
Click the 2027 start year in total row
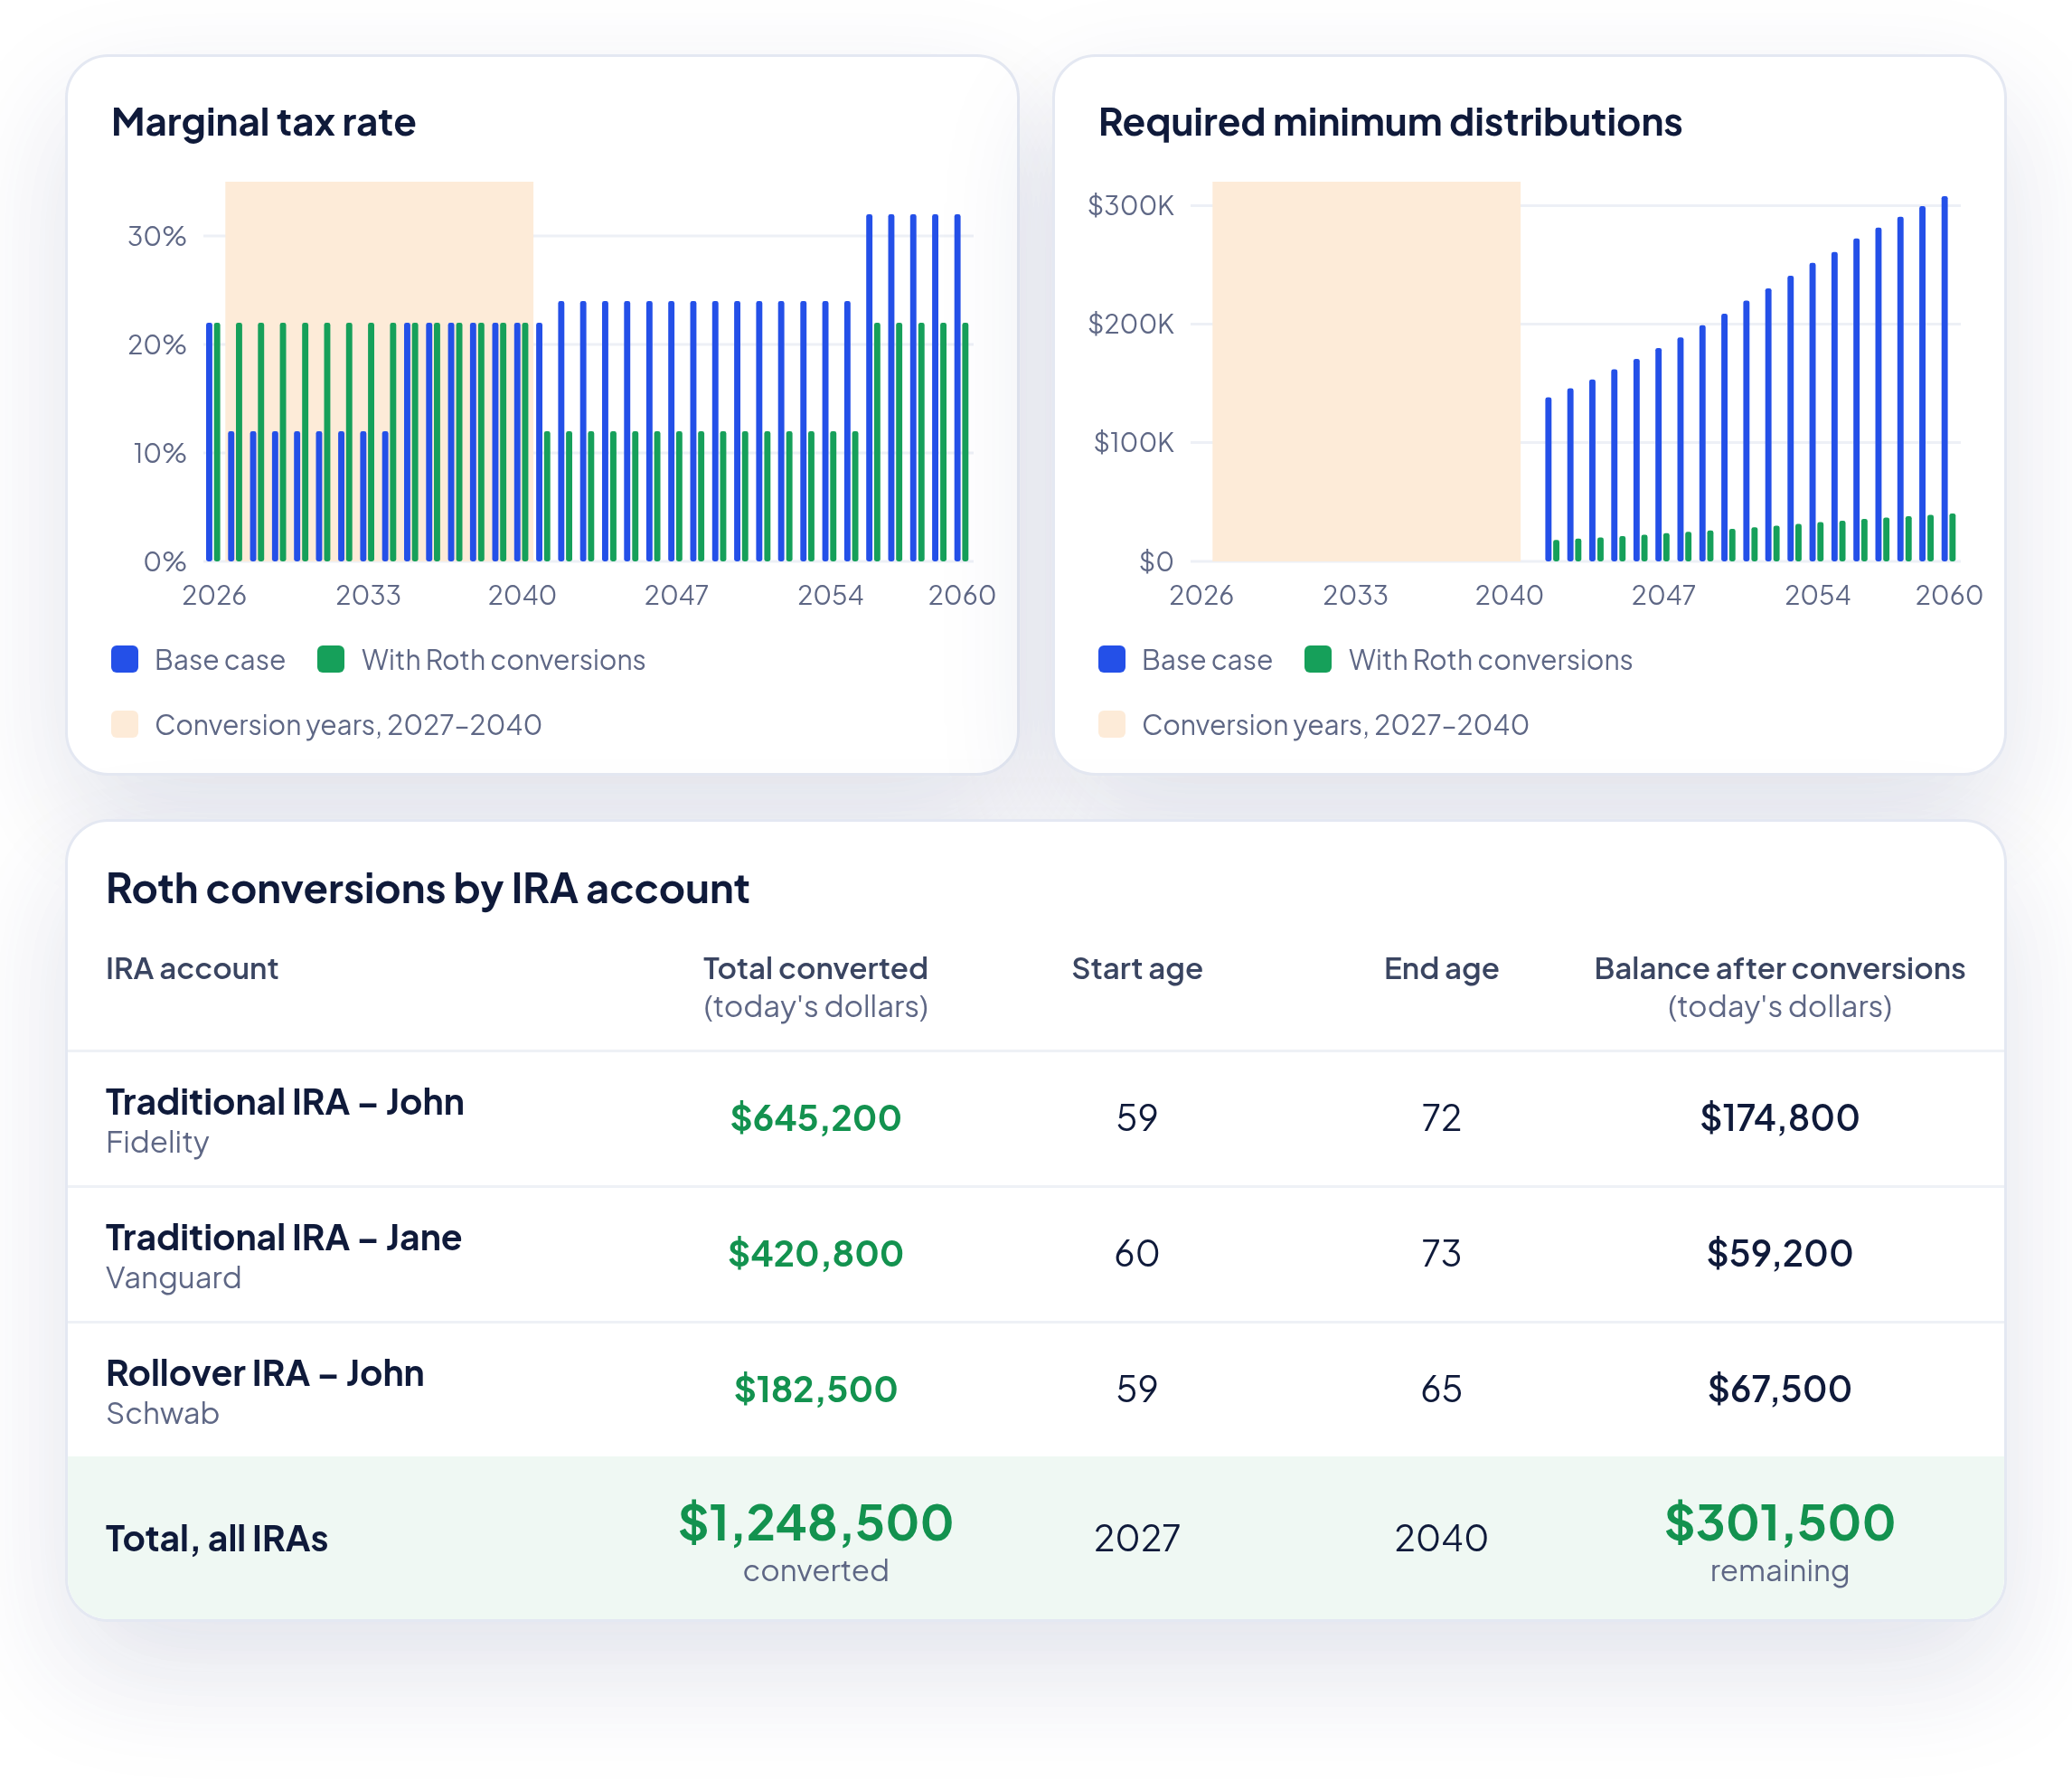pos(1137,1539)
